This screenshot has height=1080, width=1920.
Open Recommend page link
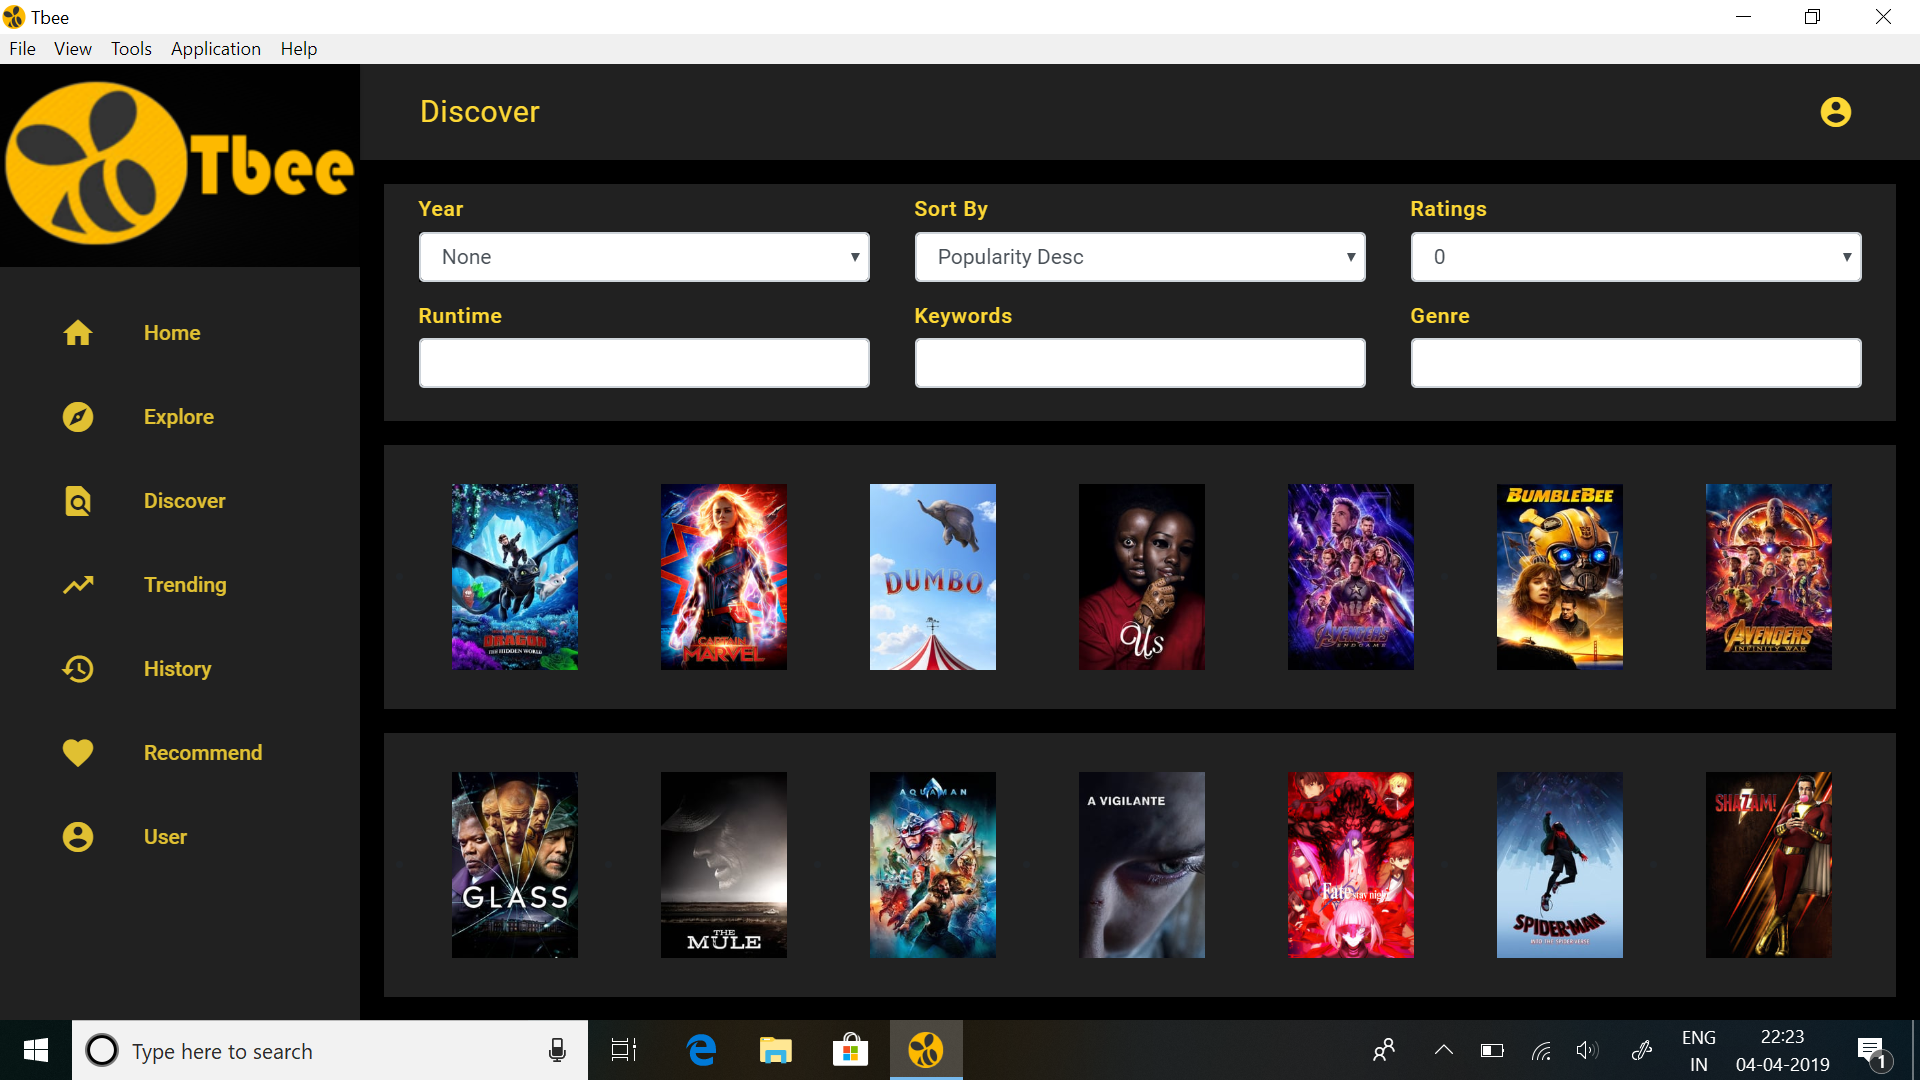pos(203,753)
